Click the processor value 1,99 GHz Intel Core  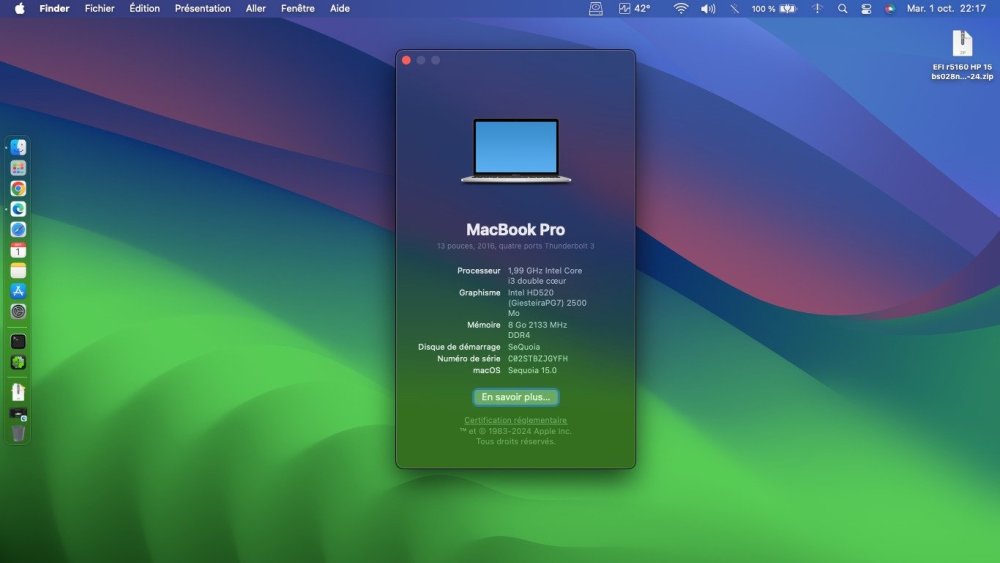coord(545,270)
